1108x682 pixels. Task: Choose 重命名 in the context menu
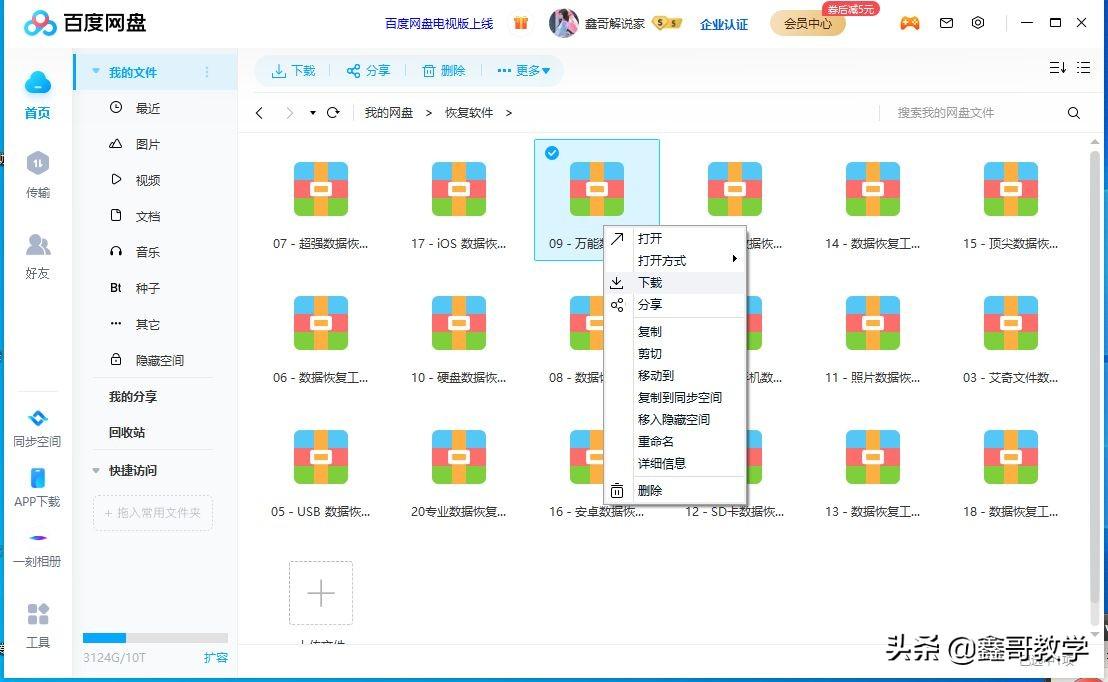(x=675, y=441)
